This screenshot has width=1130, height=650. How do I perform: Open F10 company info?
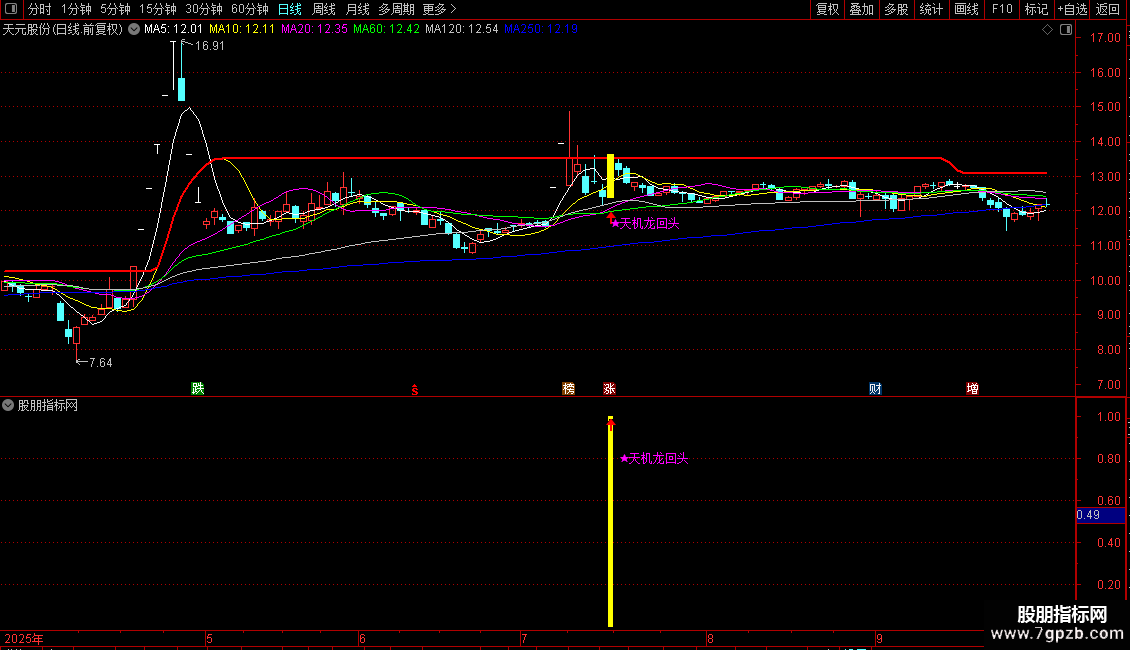click(1002, 9)
